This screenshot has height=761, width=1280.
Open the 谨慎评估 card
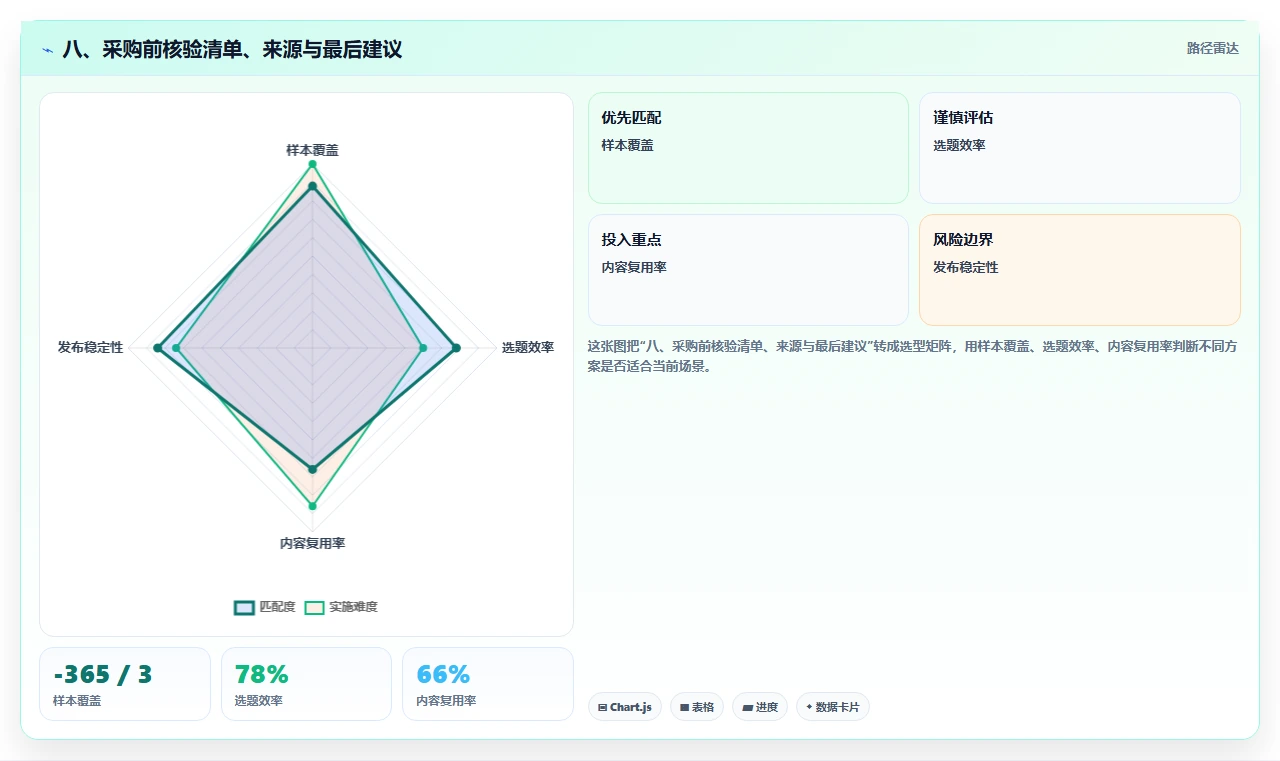(1080, 148)
